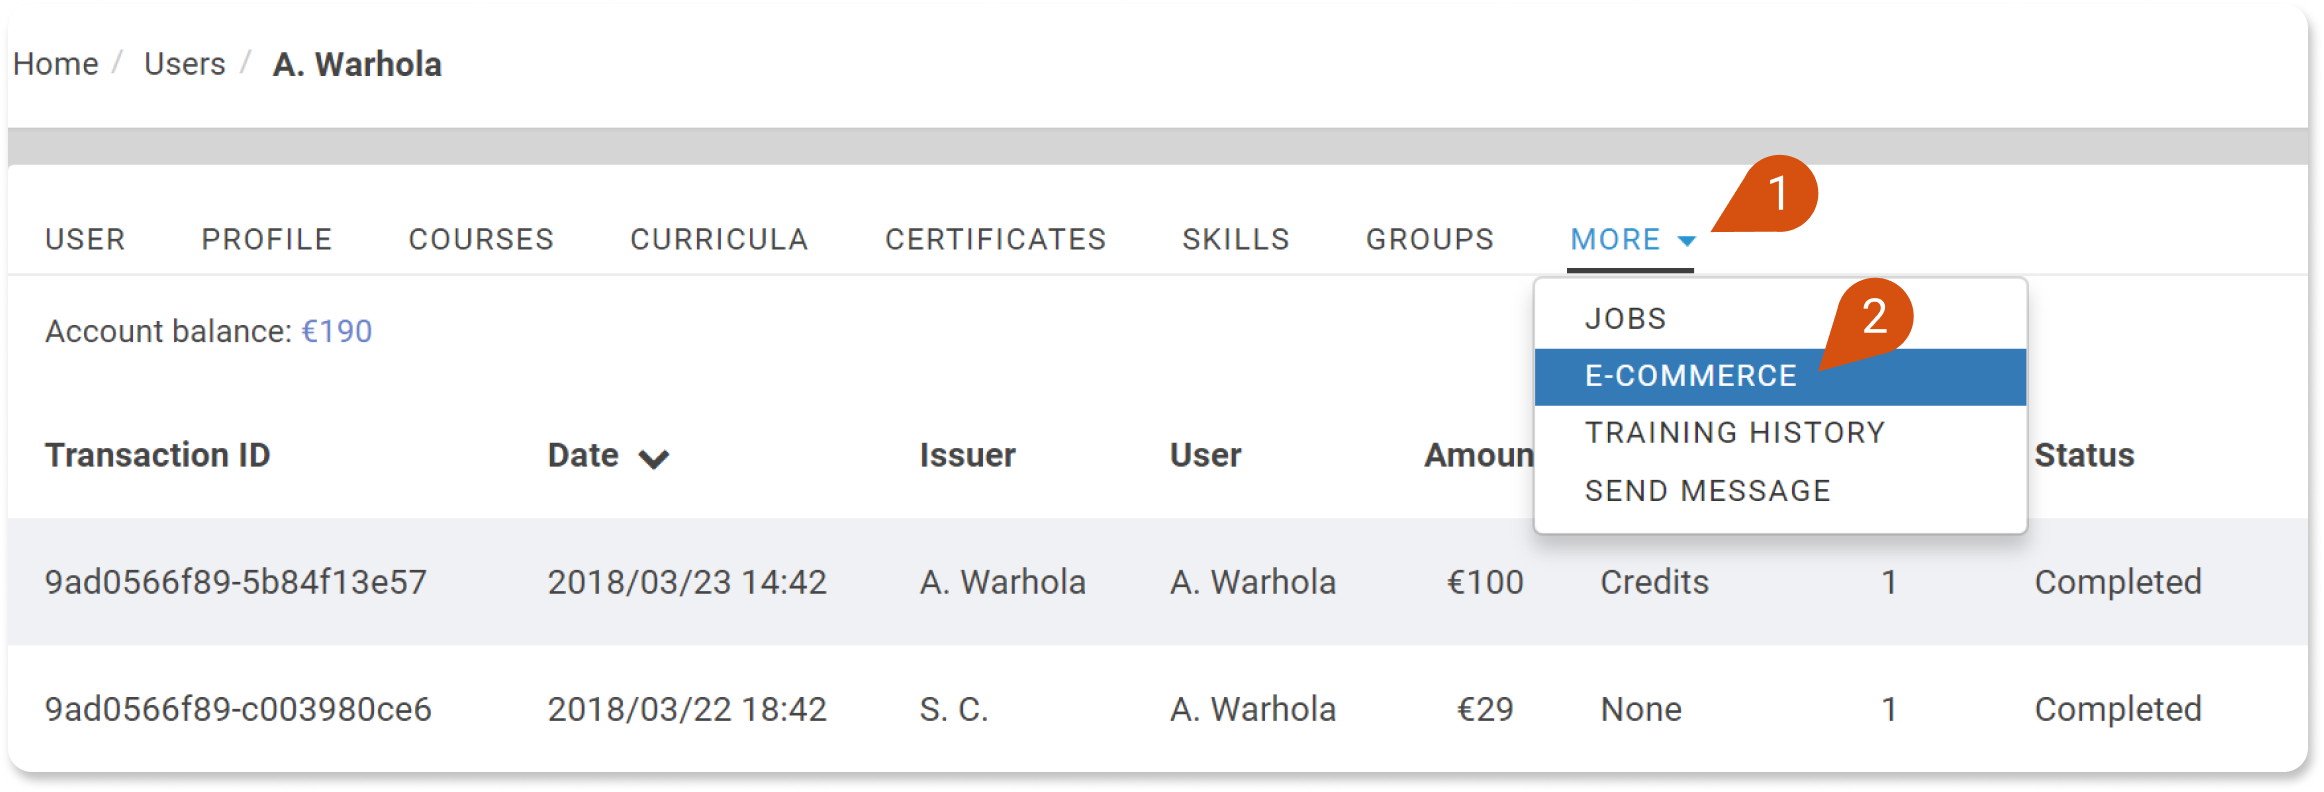
Task: Click the MORE tab dropdown arrow
Action: coord(1686,241)
